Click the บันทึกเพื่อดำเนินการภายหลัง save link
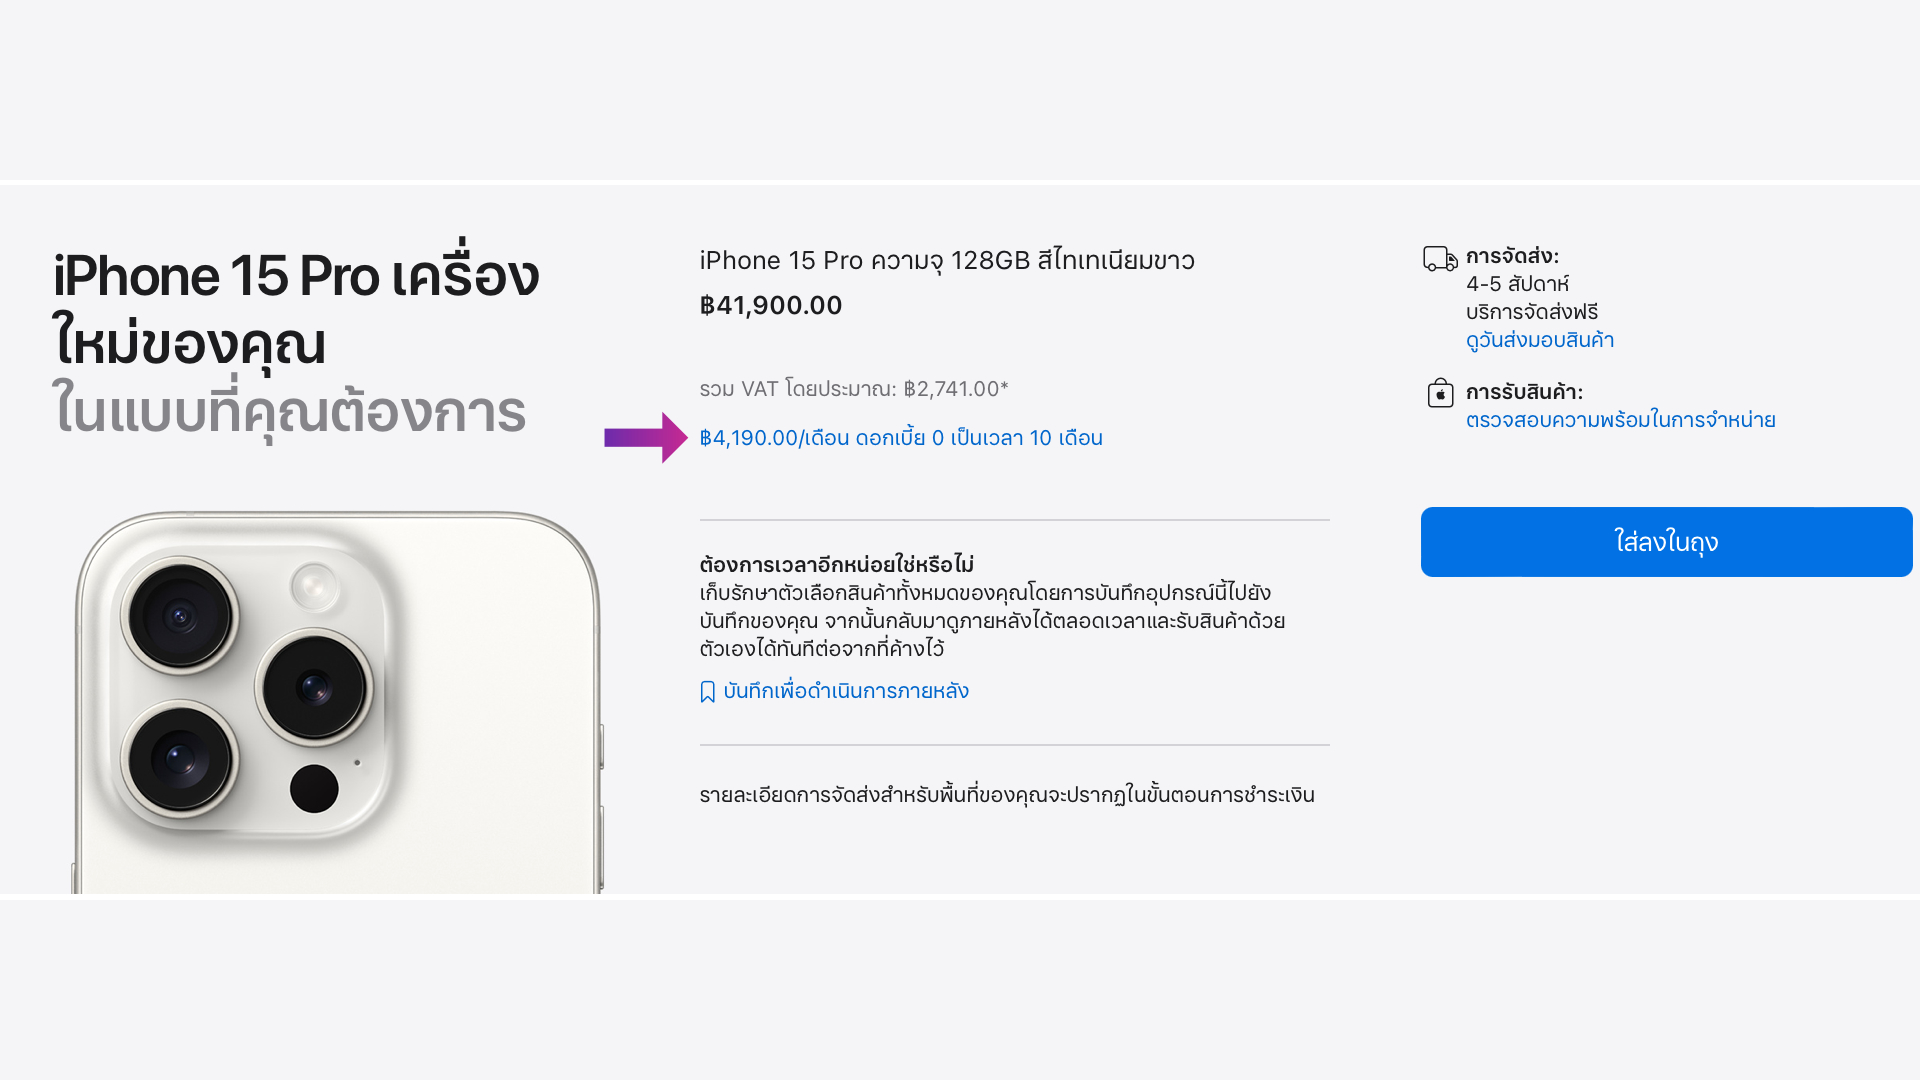This screenshot has width=1920, height=1080. [846, 691]
